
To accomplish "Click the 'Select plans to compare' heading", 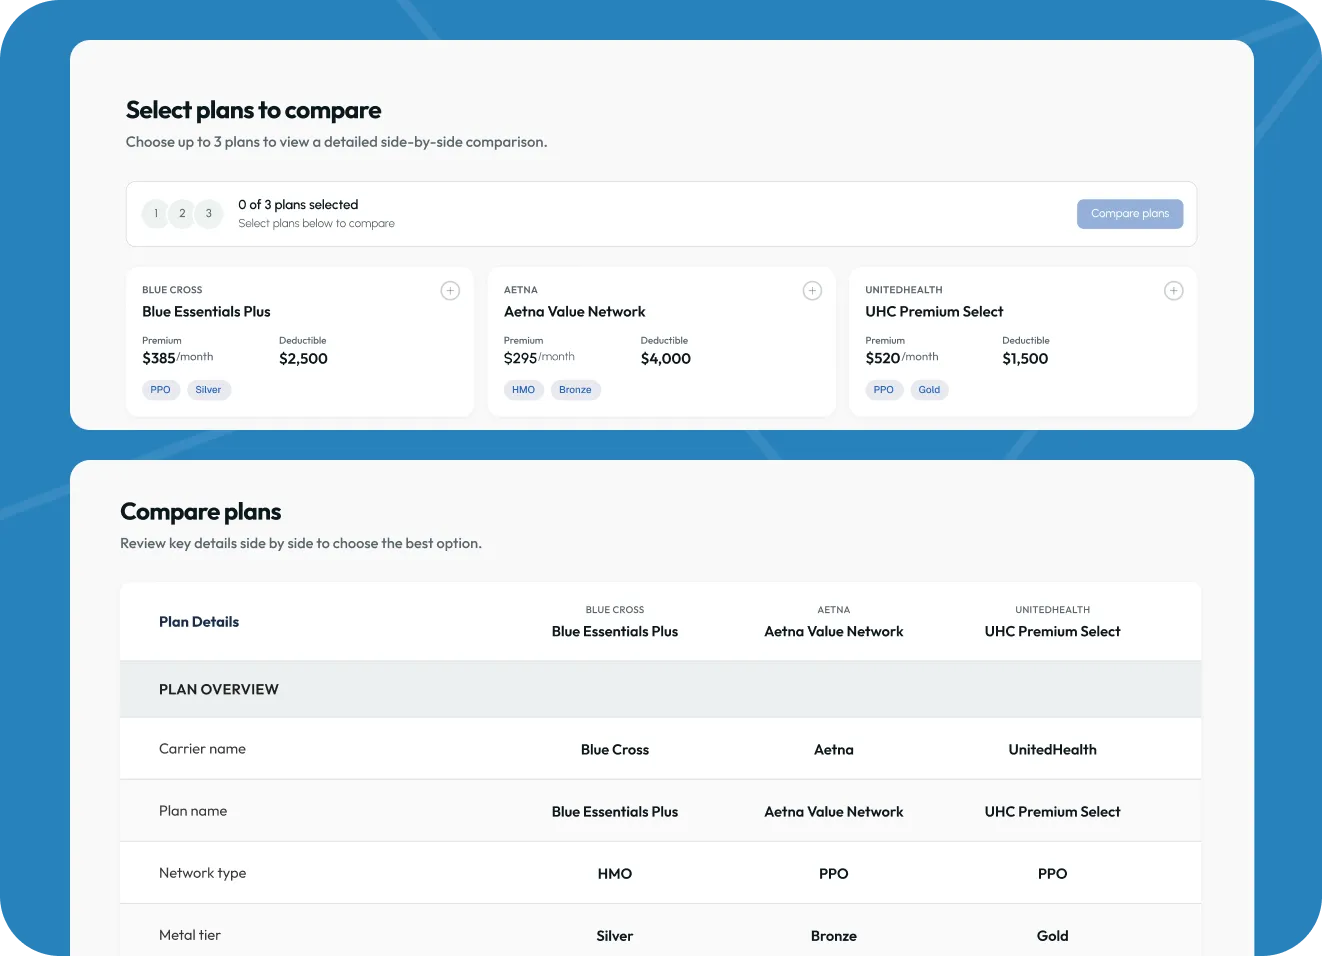I will (x=253, y=110).
